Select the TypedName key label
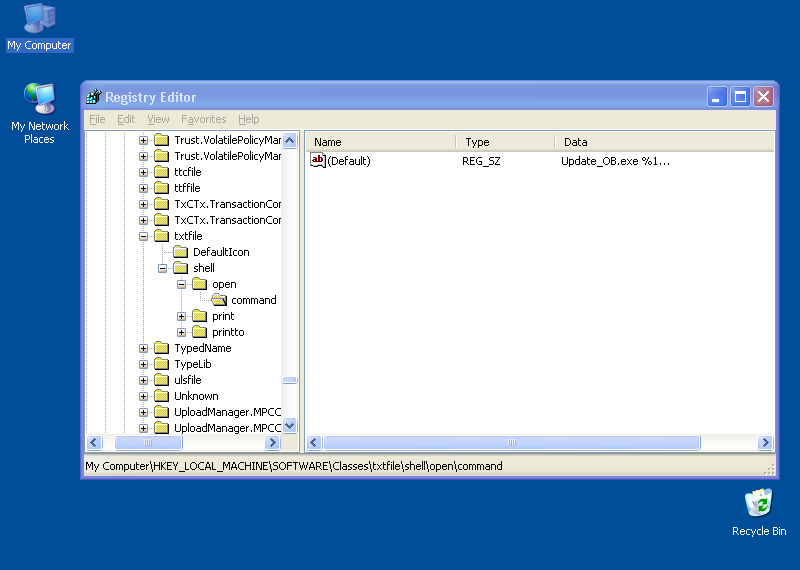The height and width of the screenshot is (570, 800). (203, 348)
